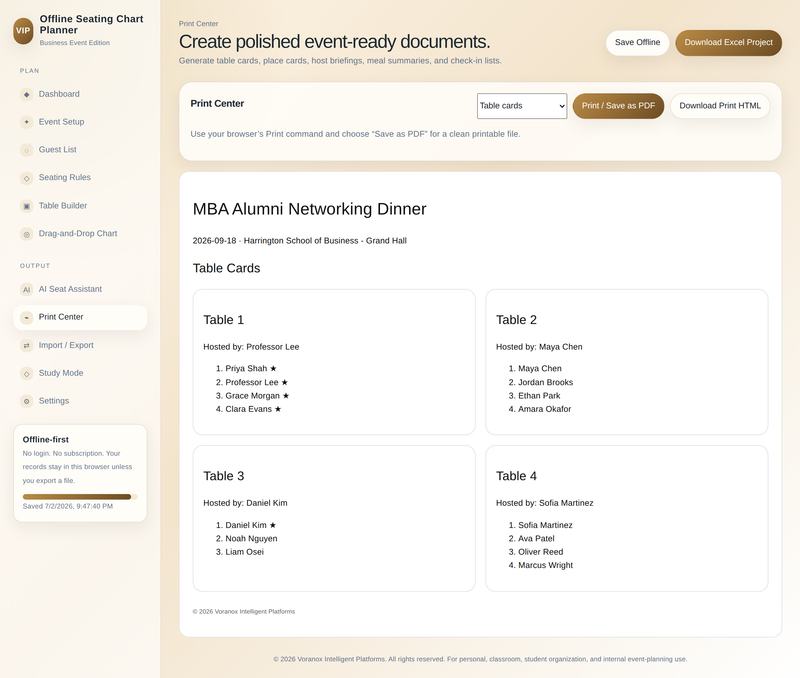Open the Table cards document dropdown
800x678 pixels.
pos(522,106)
